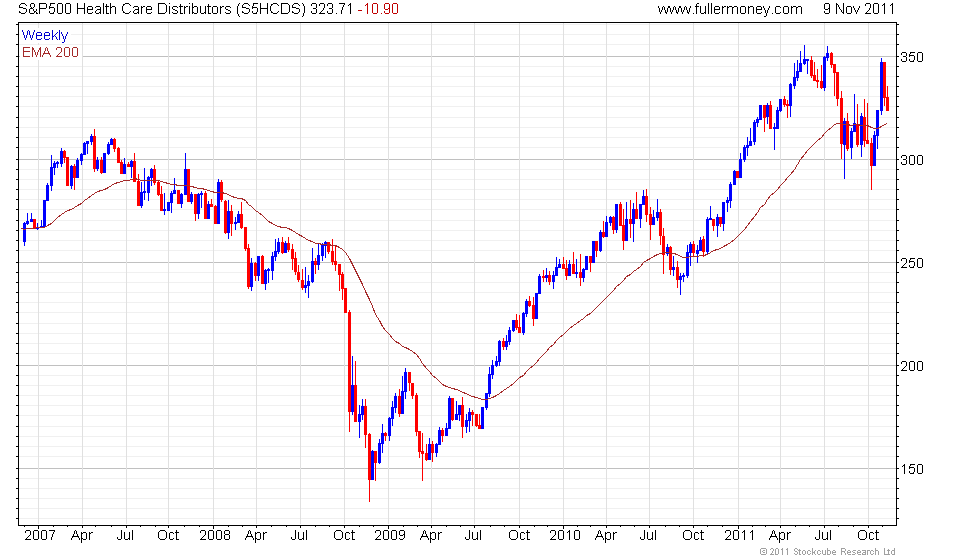
Task: Click the 2007 x-axis label
Action: 40,536
